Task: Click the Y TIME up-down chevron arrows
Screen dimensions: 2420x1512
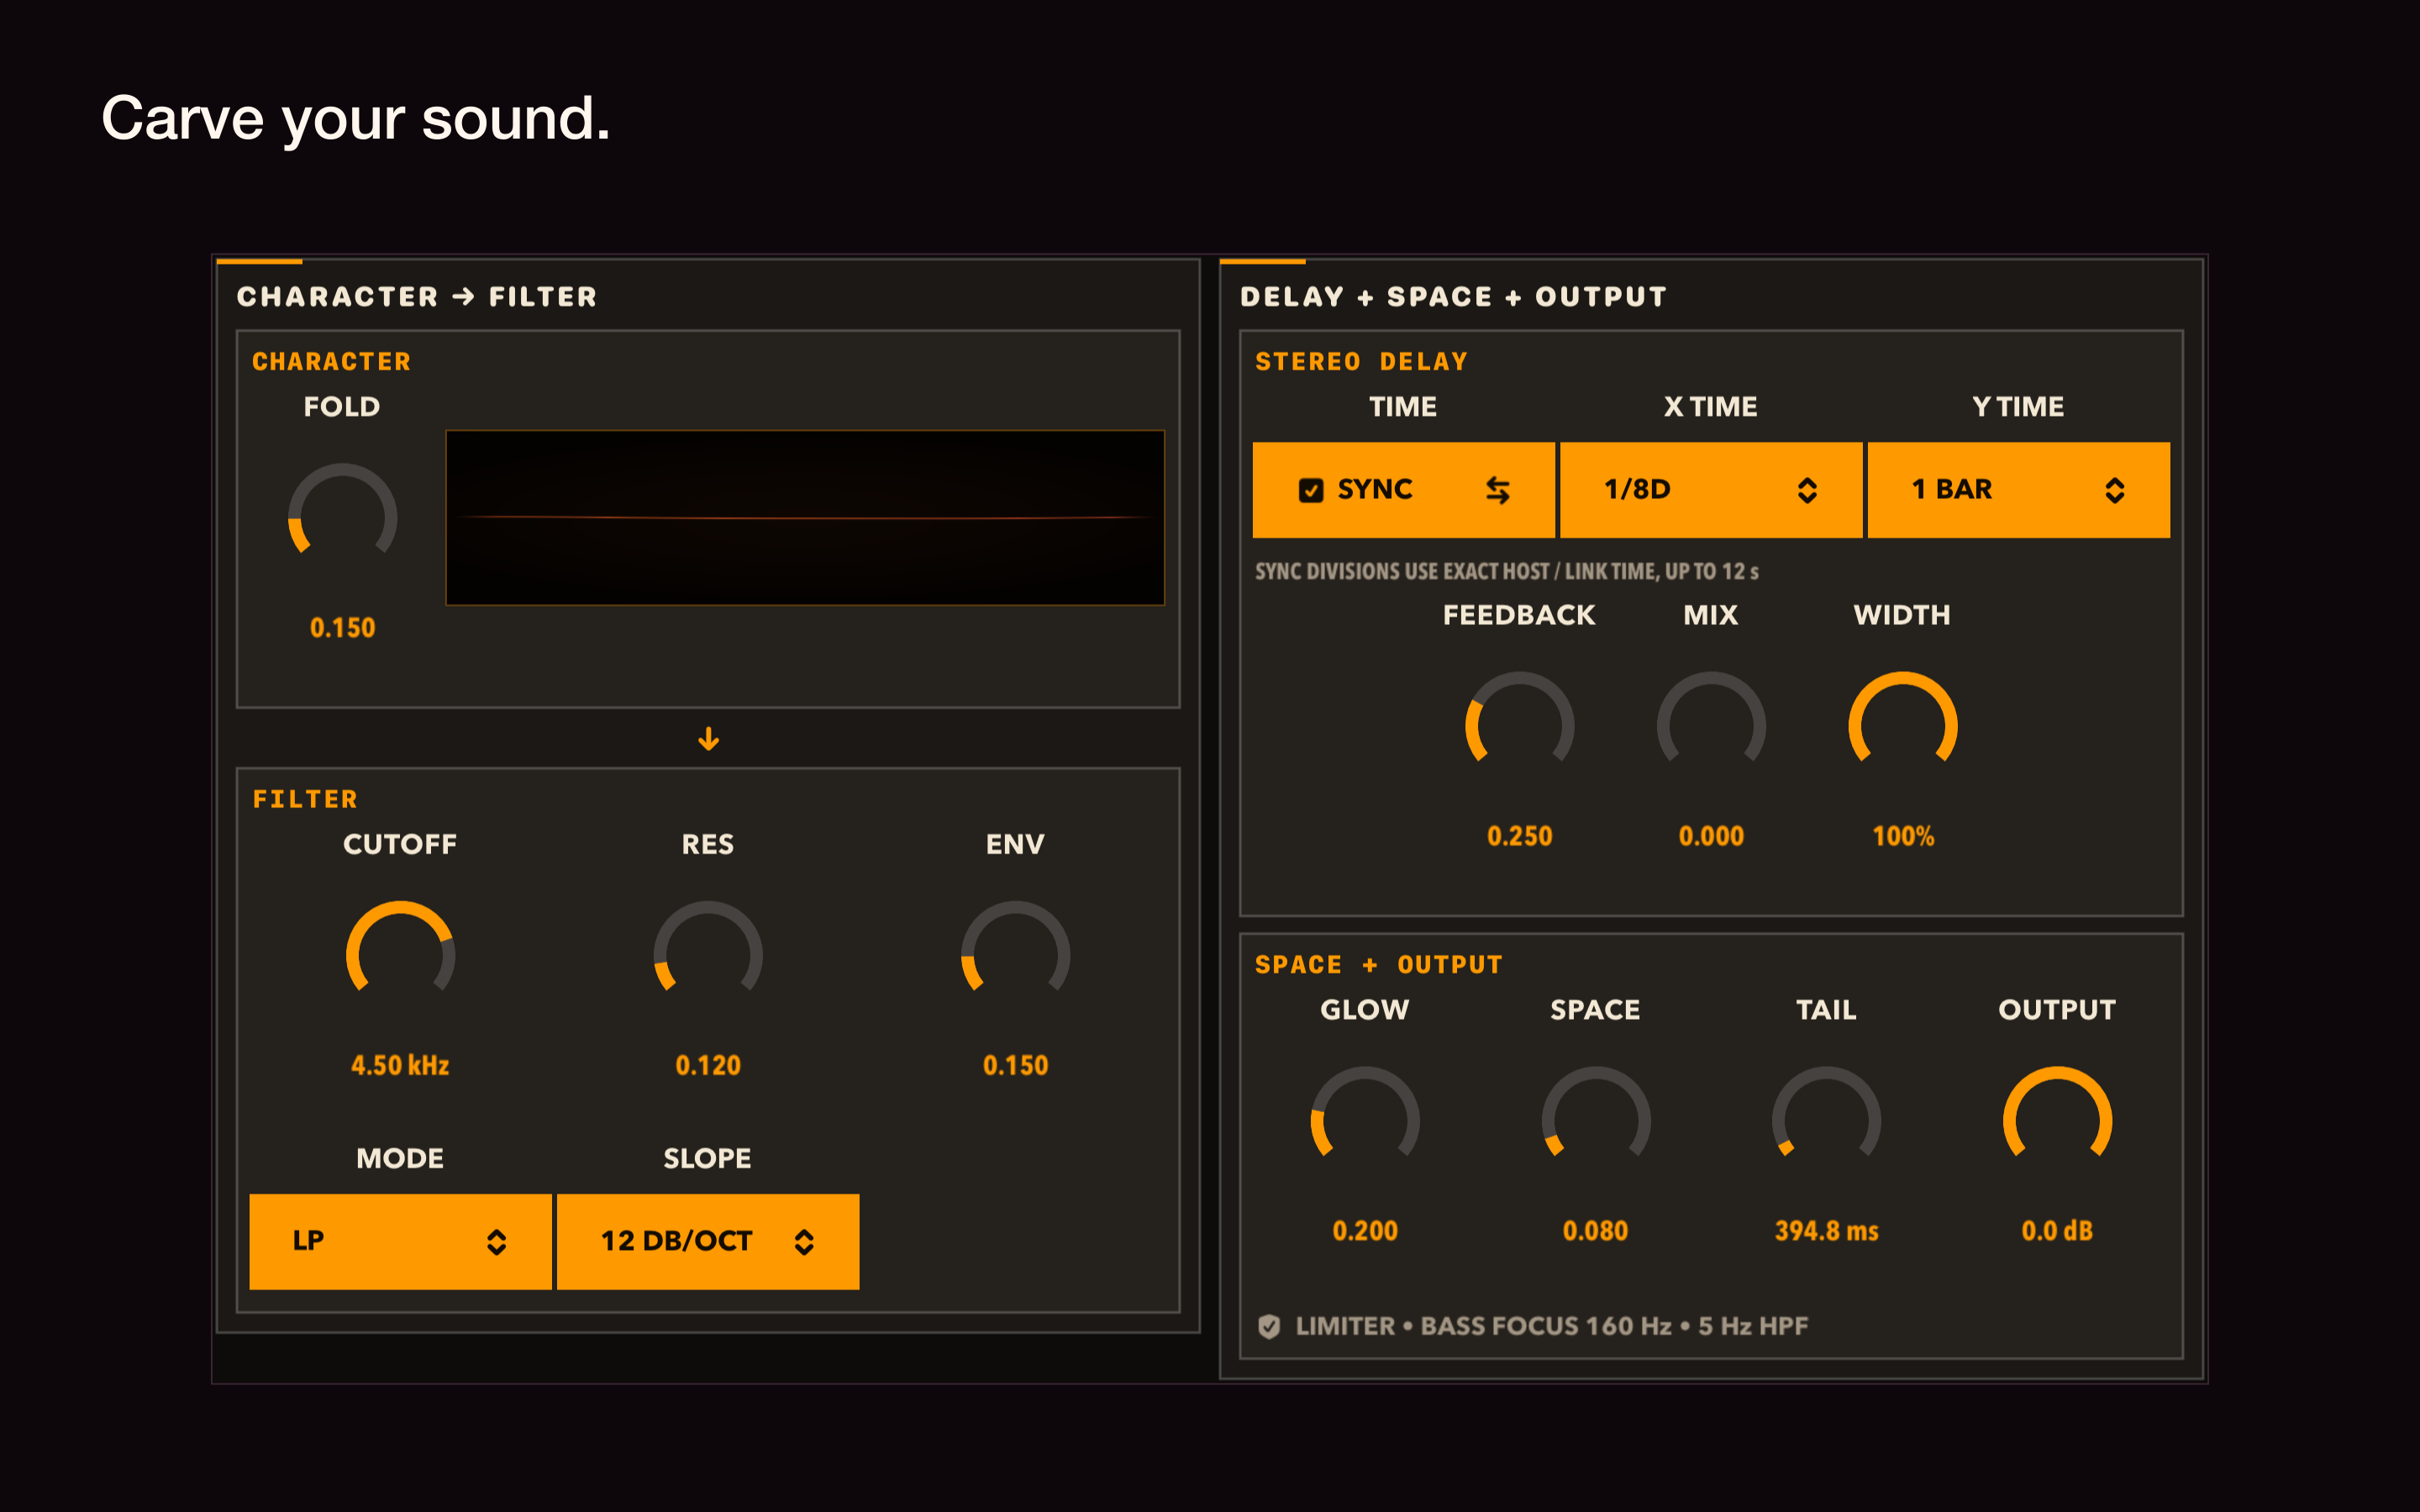Action: [2114, 490]
